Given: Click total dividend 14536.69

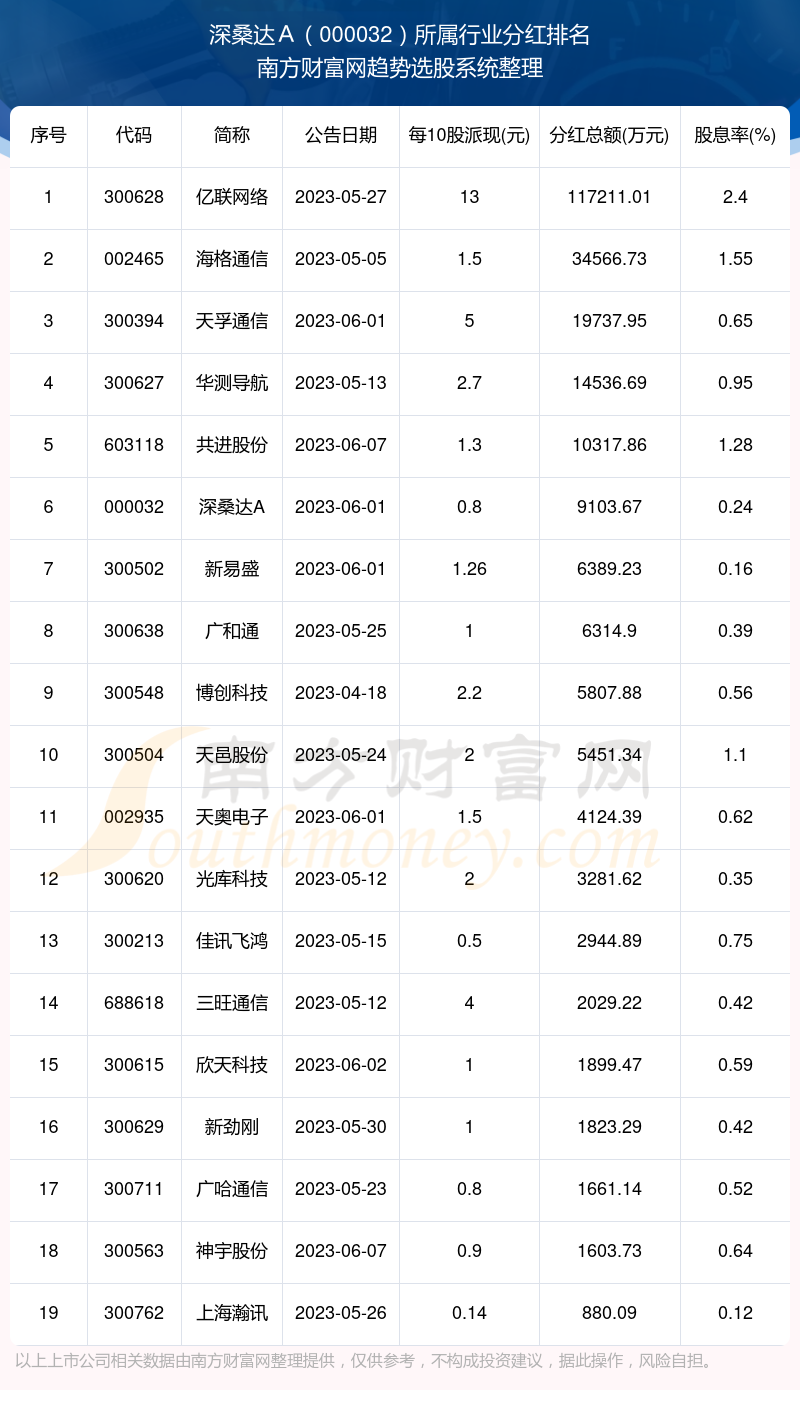Looking at the screenshot, I should click(x=609, y=383).
